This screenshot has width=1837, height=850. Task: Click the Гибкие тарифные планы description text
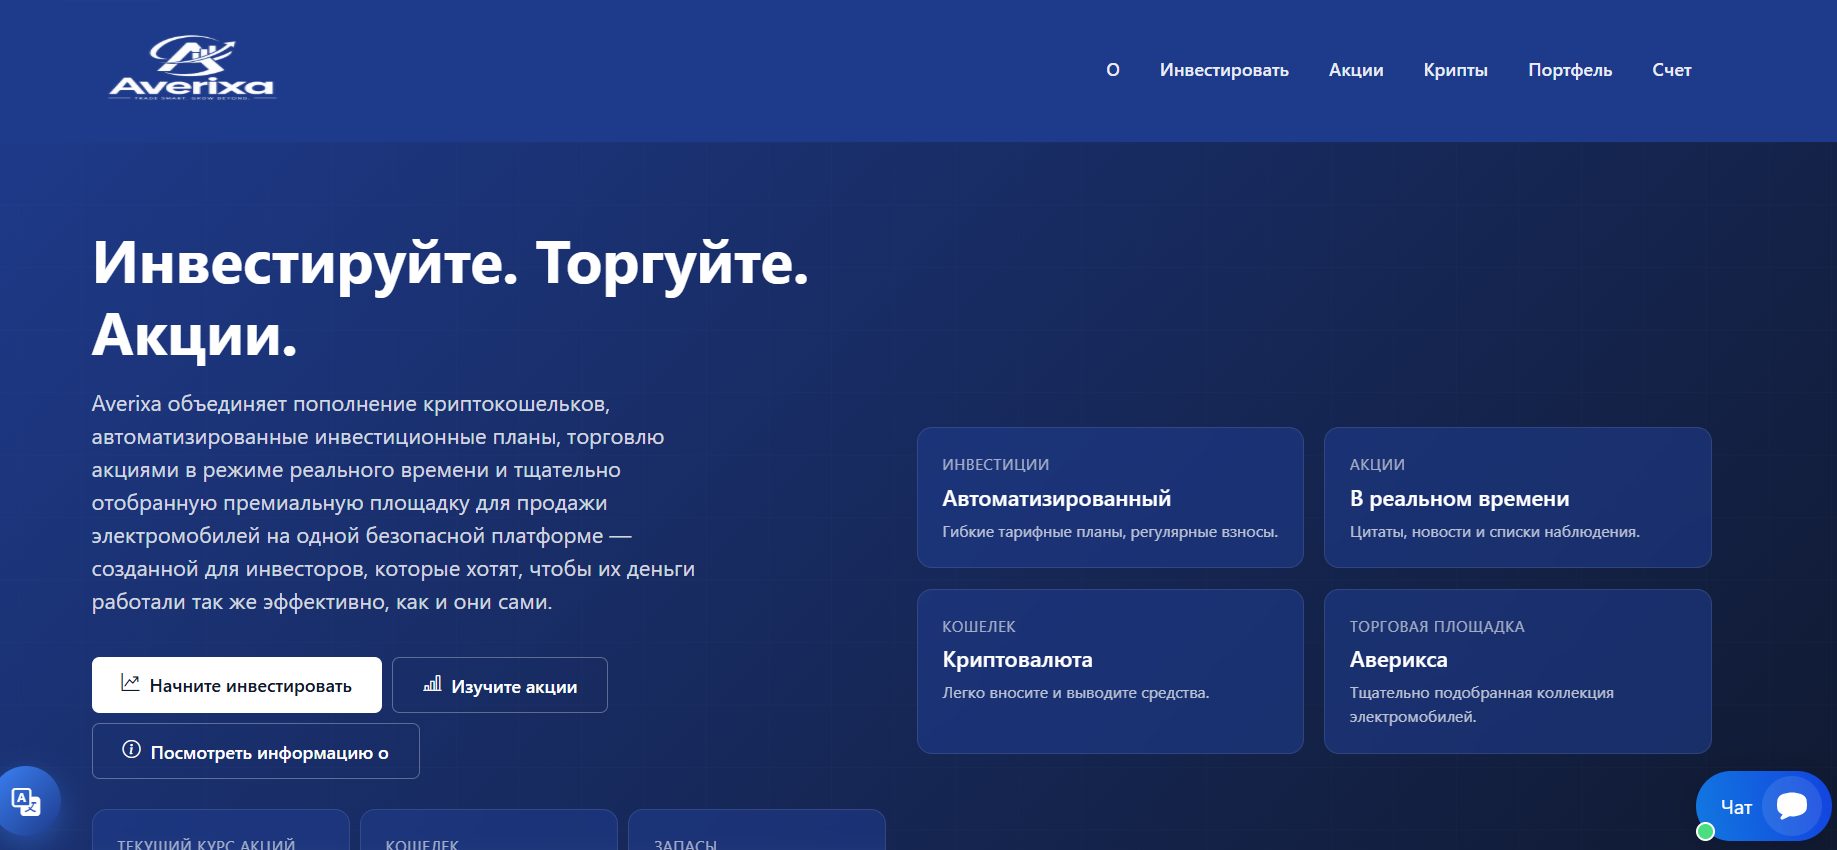click(1110, 532)
